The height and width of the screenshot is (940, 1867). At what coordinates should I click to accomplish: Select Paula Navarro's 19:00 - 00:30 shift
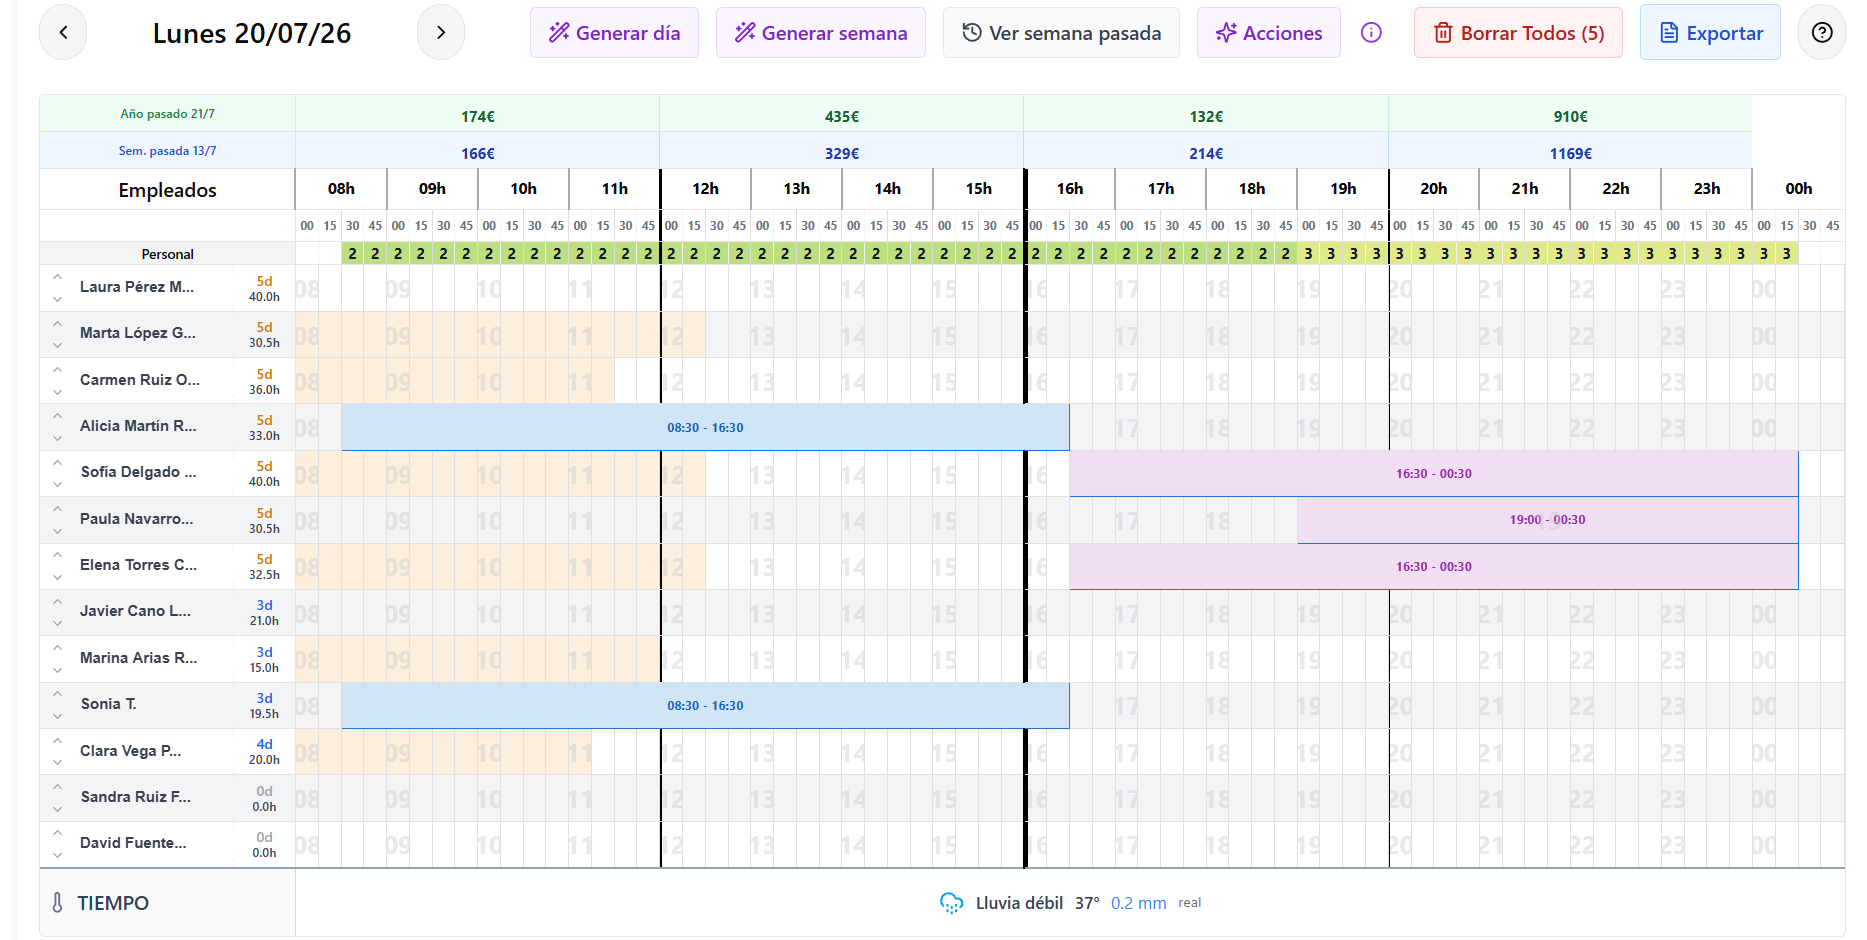[x=1547, y=520]
